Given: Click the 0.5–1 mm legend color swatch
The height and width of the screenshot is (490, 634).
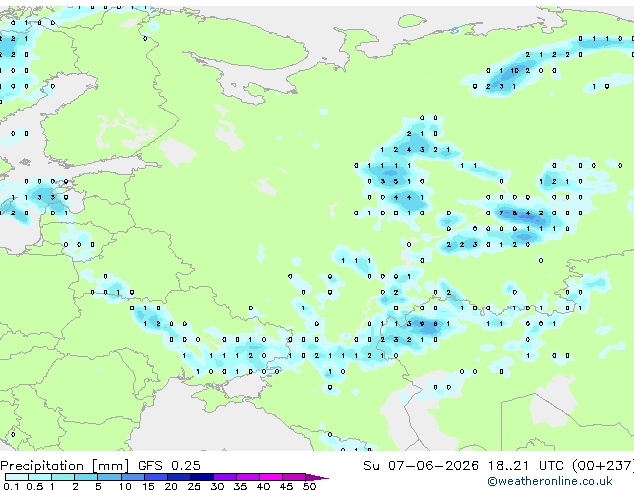Looking at the screenshot, I should (x=40, y=477).
